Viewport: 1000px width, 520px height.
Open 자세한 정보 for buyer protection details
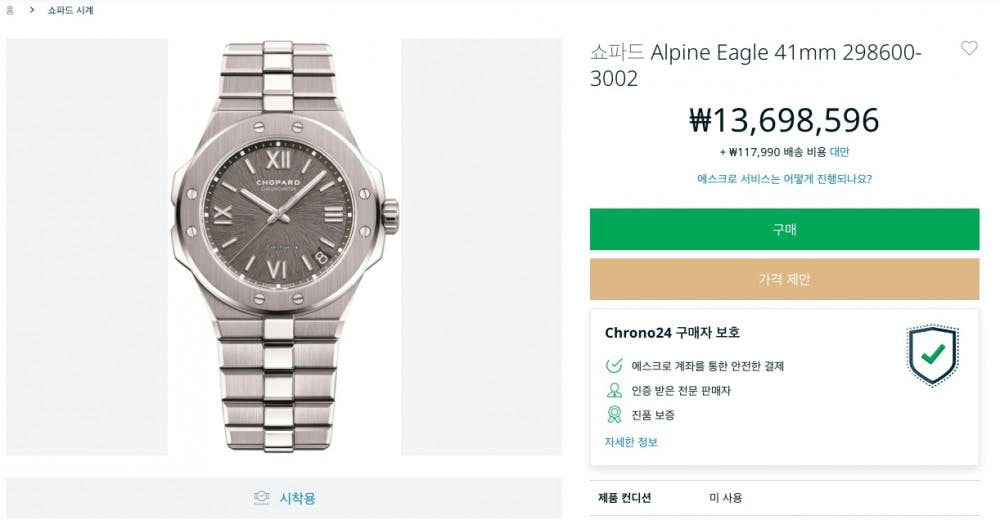click(631, 441)
